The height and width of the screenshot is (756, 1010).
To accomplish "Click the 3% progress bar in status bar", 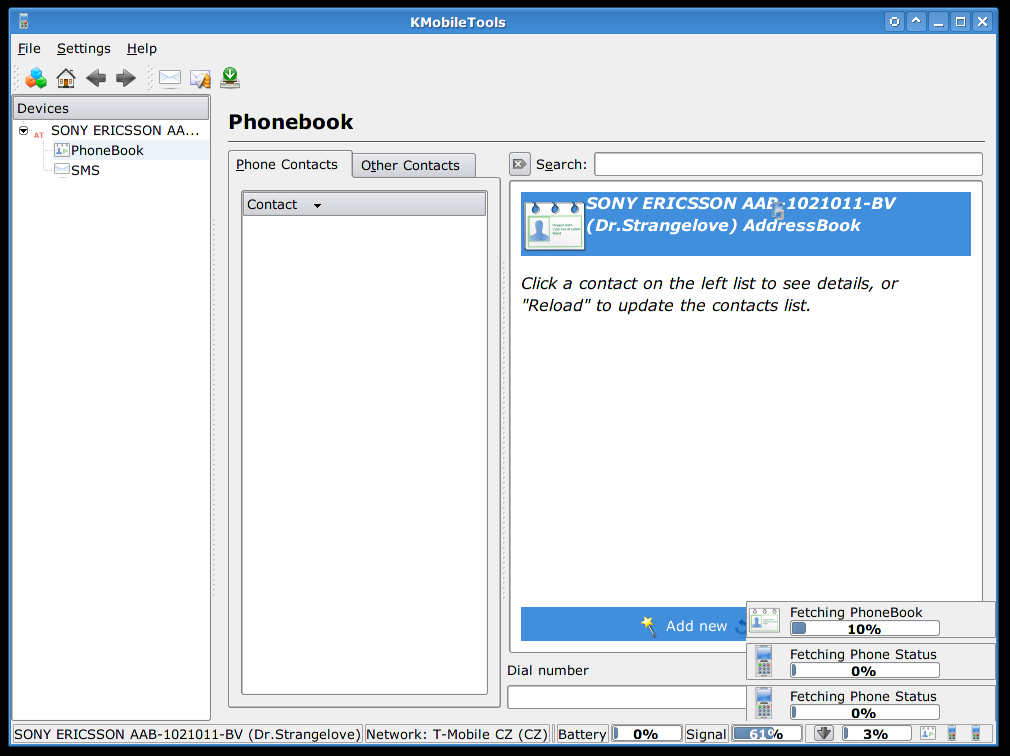I will pyautogui.click(x=877, y=733).
